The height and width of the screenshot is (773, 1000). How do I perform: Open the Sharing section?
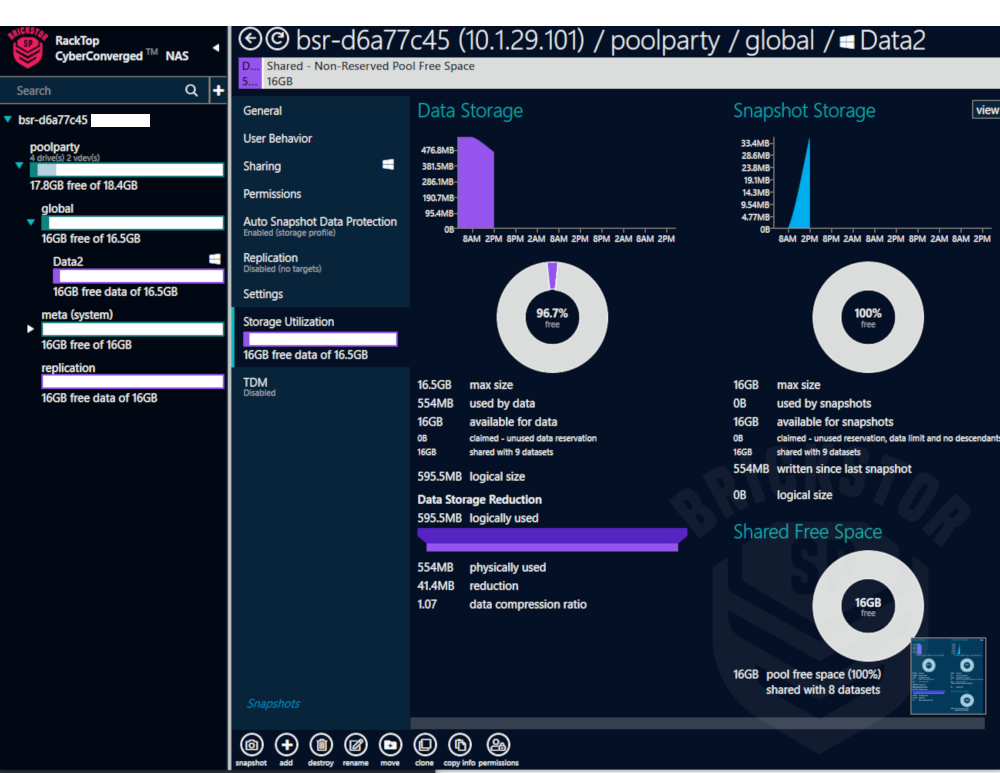262,166
